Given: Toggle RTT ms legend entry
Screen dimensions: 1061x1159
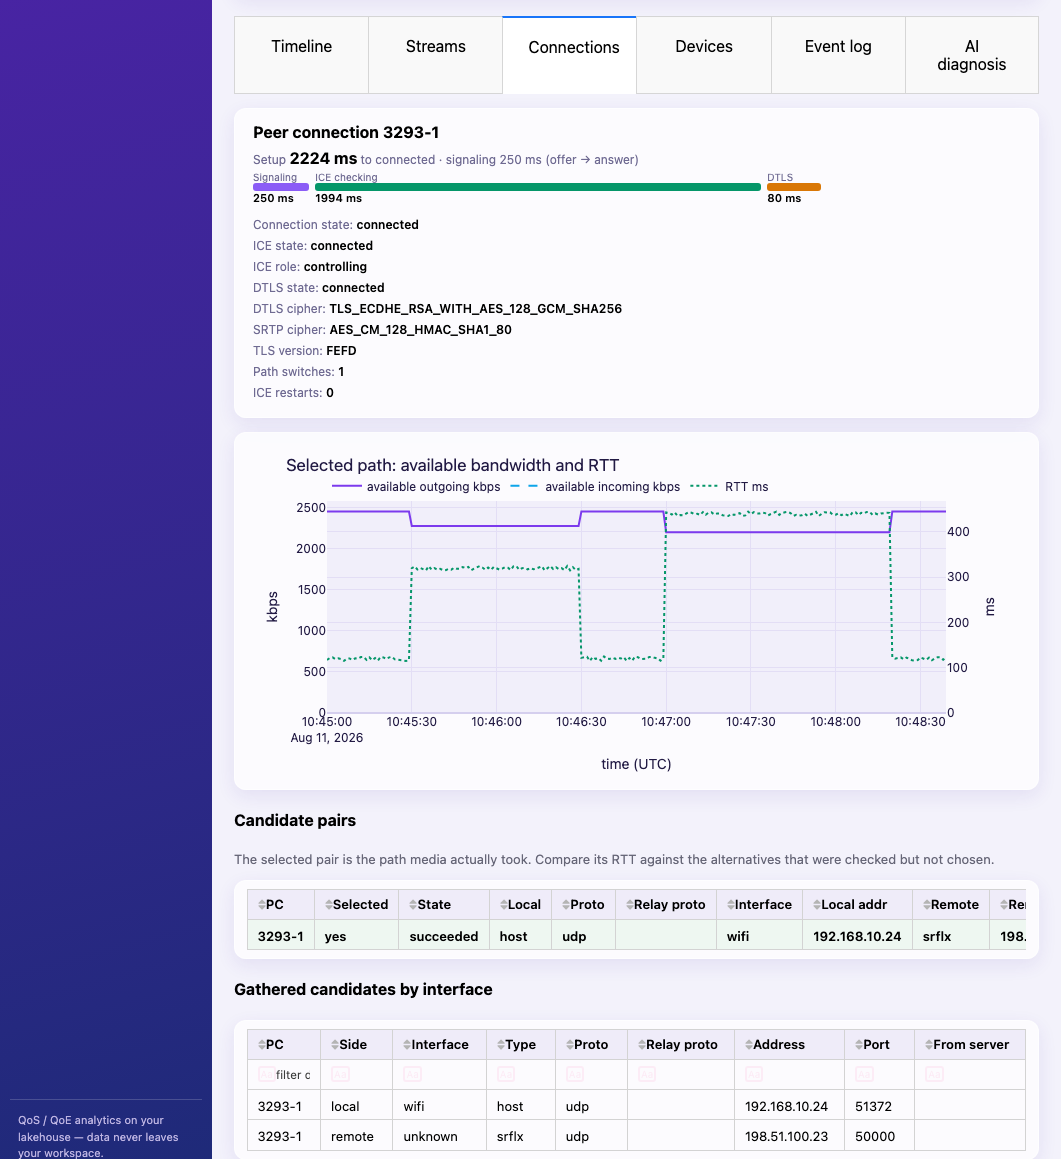Looking at the screenshot, I should 729,486.
